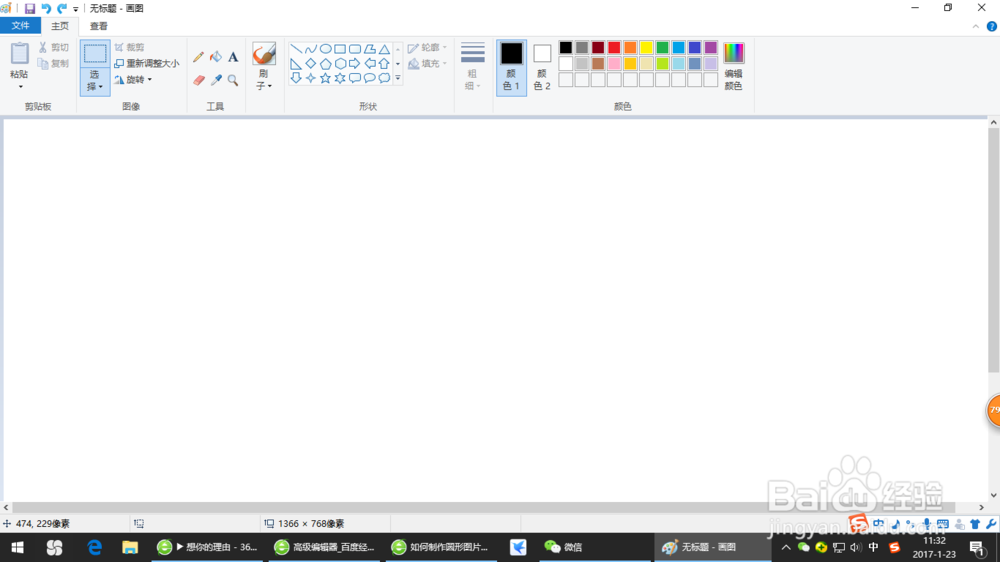Screen dimensions: 1000x562
Task: Collapse the ribbon with the chevron
Action: point(976,26)
